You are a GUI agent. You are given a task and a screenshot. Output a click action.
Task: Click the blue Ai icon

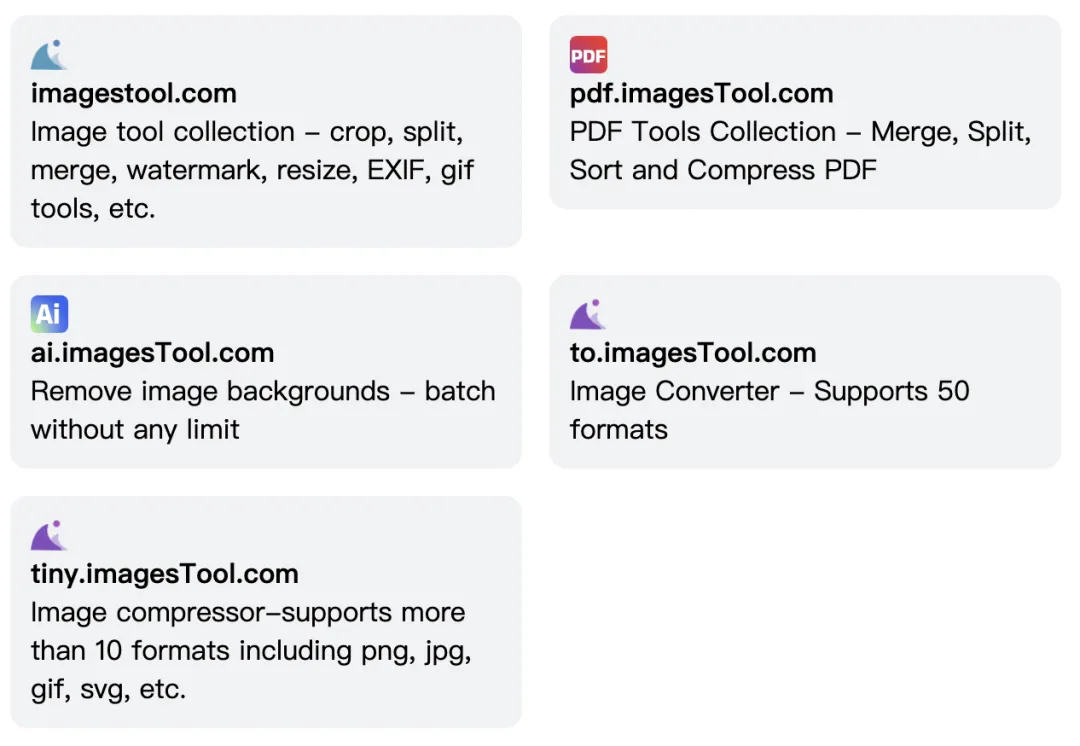click(49, 314)
